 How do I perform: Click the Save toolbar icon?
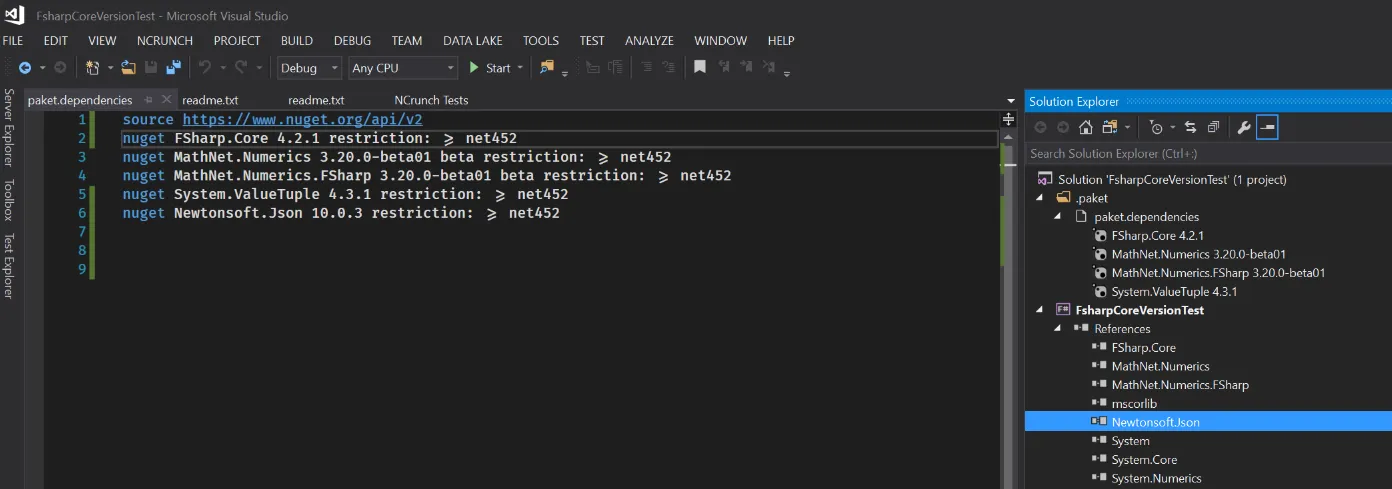pyautogui.click(x=151, y=68)
